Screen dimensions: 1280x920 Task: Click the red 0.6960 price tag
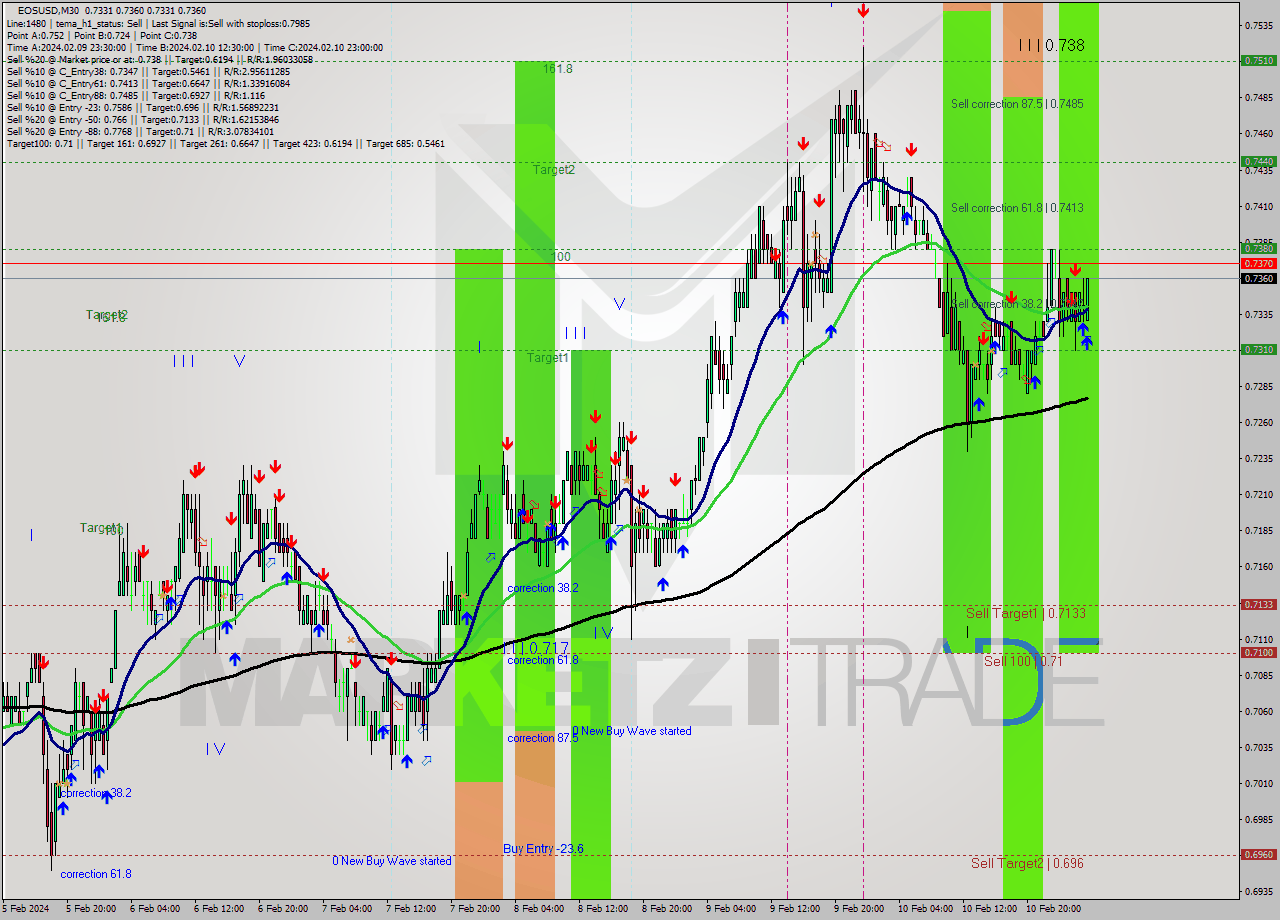(1257, 854)
